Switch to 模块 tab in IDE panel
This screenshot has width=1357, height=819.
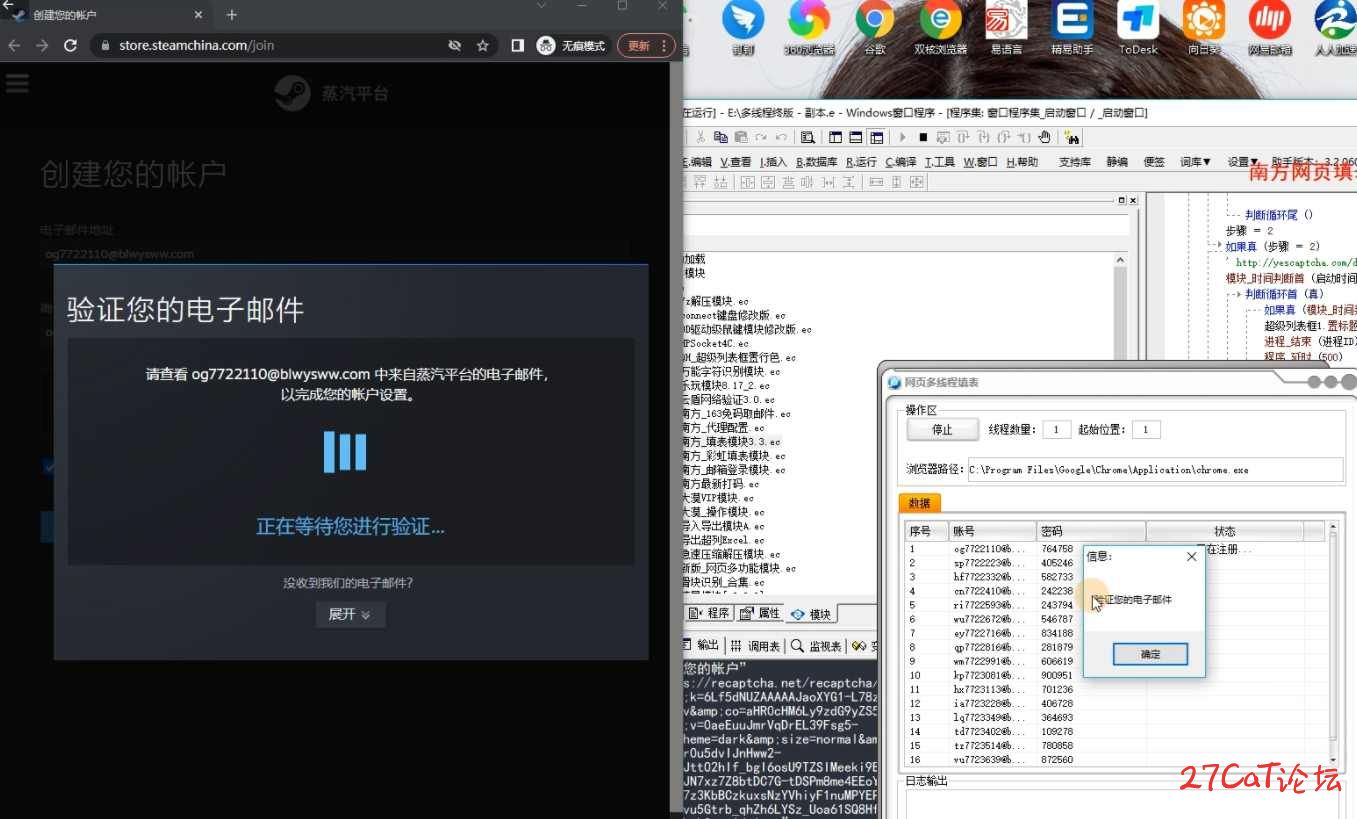[x=812, y=614]
